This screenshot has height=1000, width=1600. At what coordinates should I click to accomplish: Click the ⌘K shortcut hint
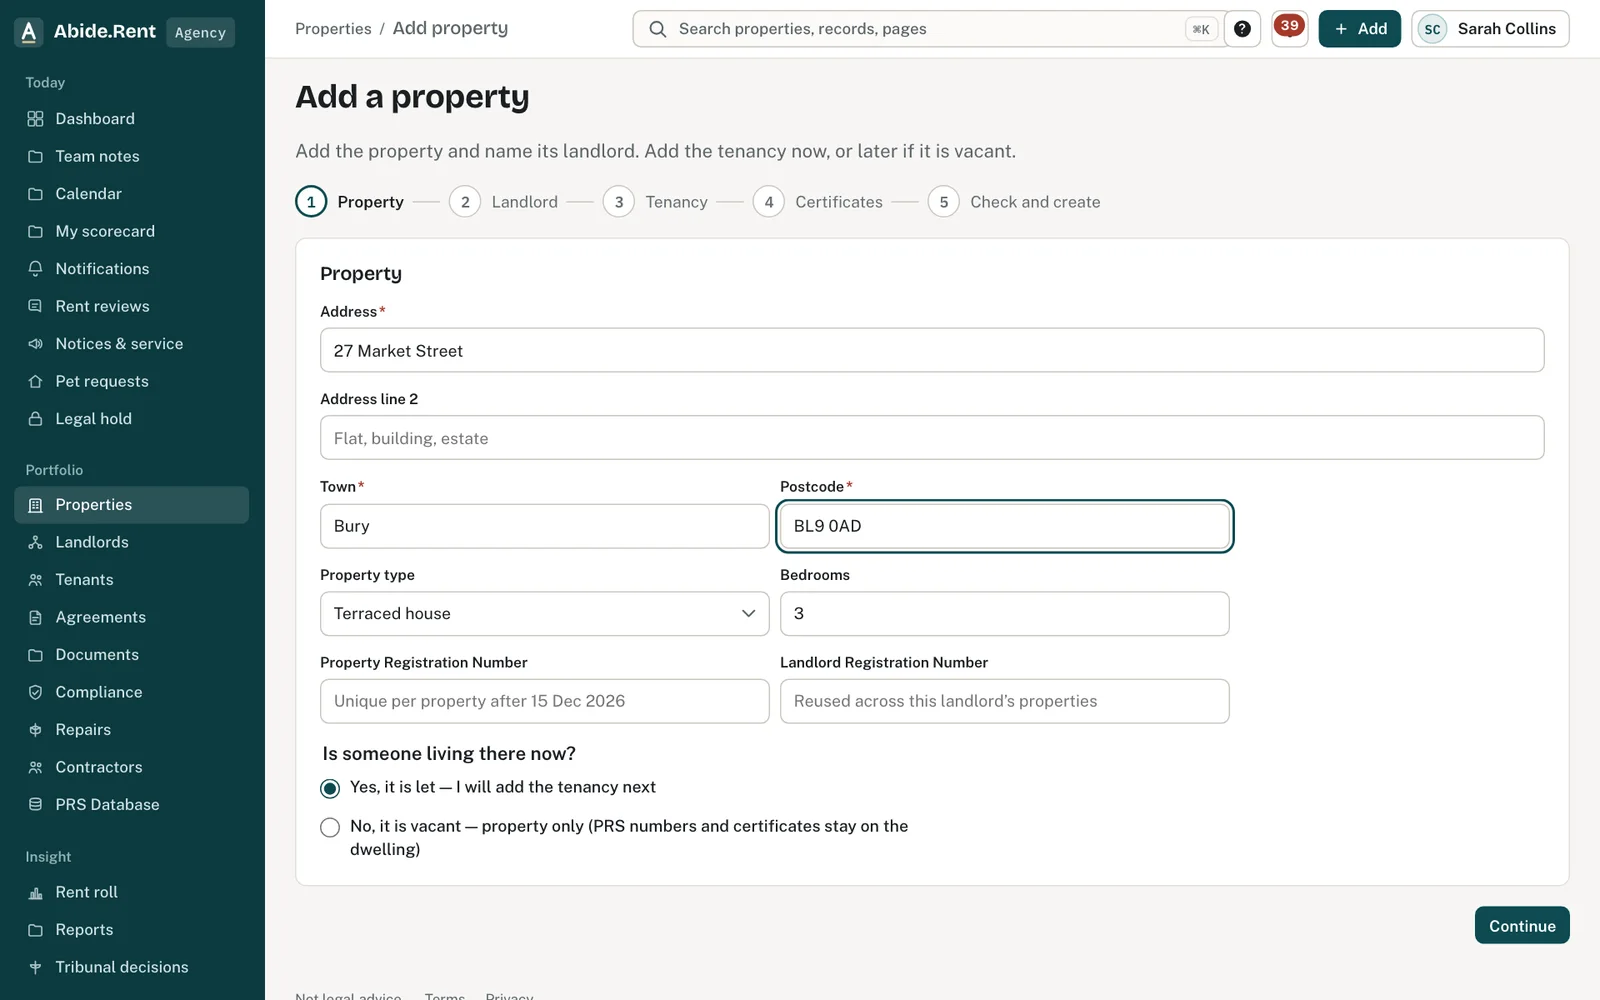coord(1201,29)
